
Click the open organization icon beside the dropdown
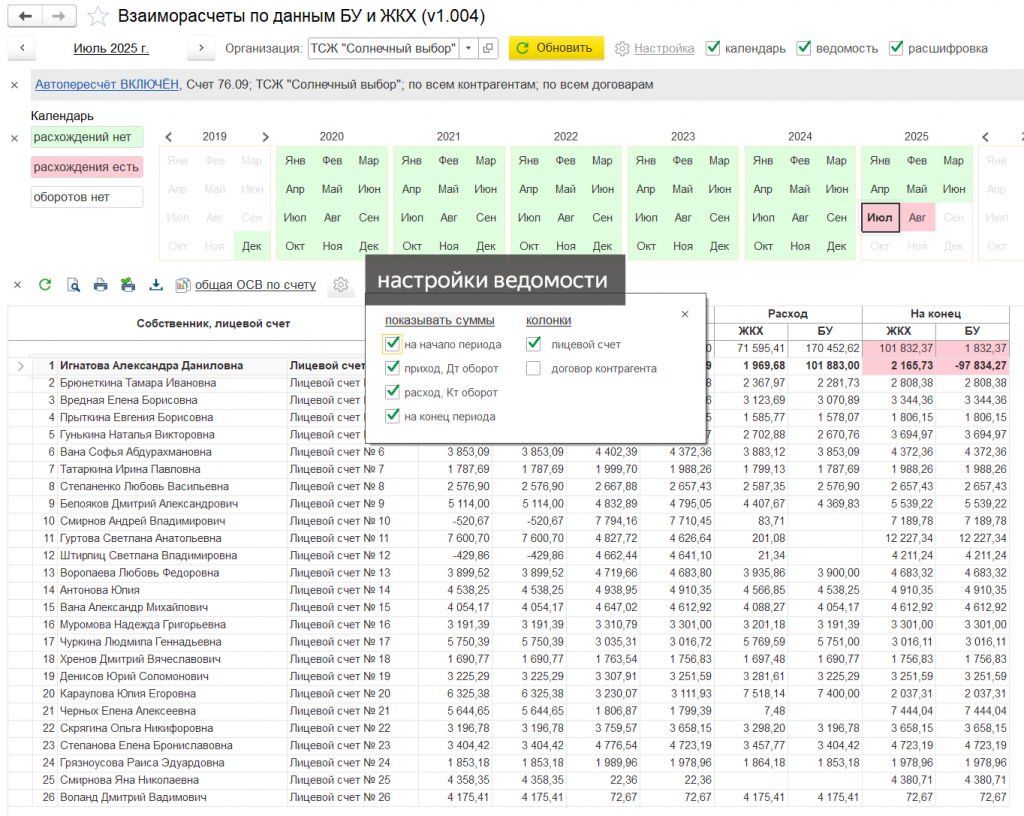[488, 48]
